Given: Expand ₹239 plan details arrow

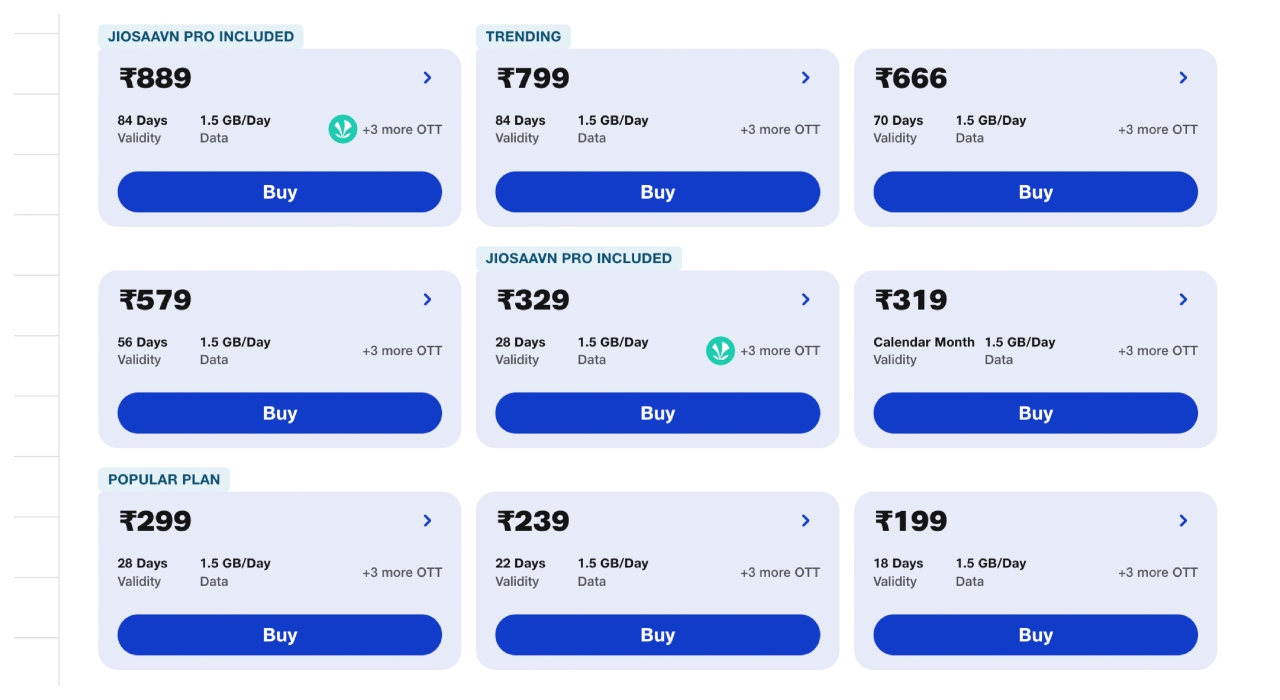Looking at the screenshot, I should pyautogui.click(x=805, y=521).
